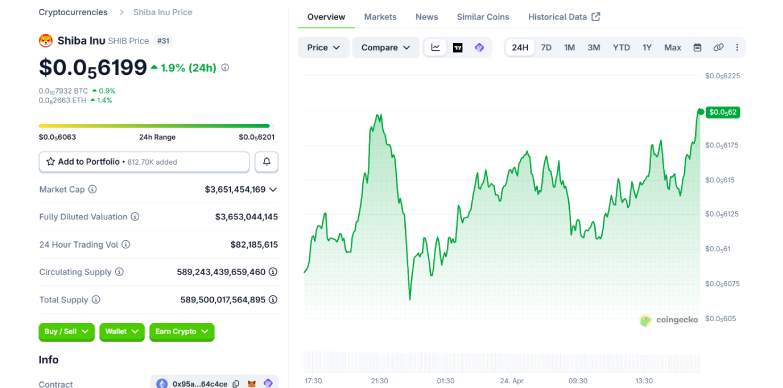
Task: Click the star in Add to Portfolio
Action: (x=50, y=162)
